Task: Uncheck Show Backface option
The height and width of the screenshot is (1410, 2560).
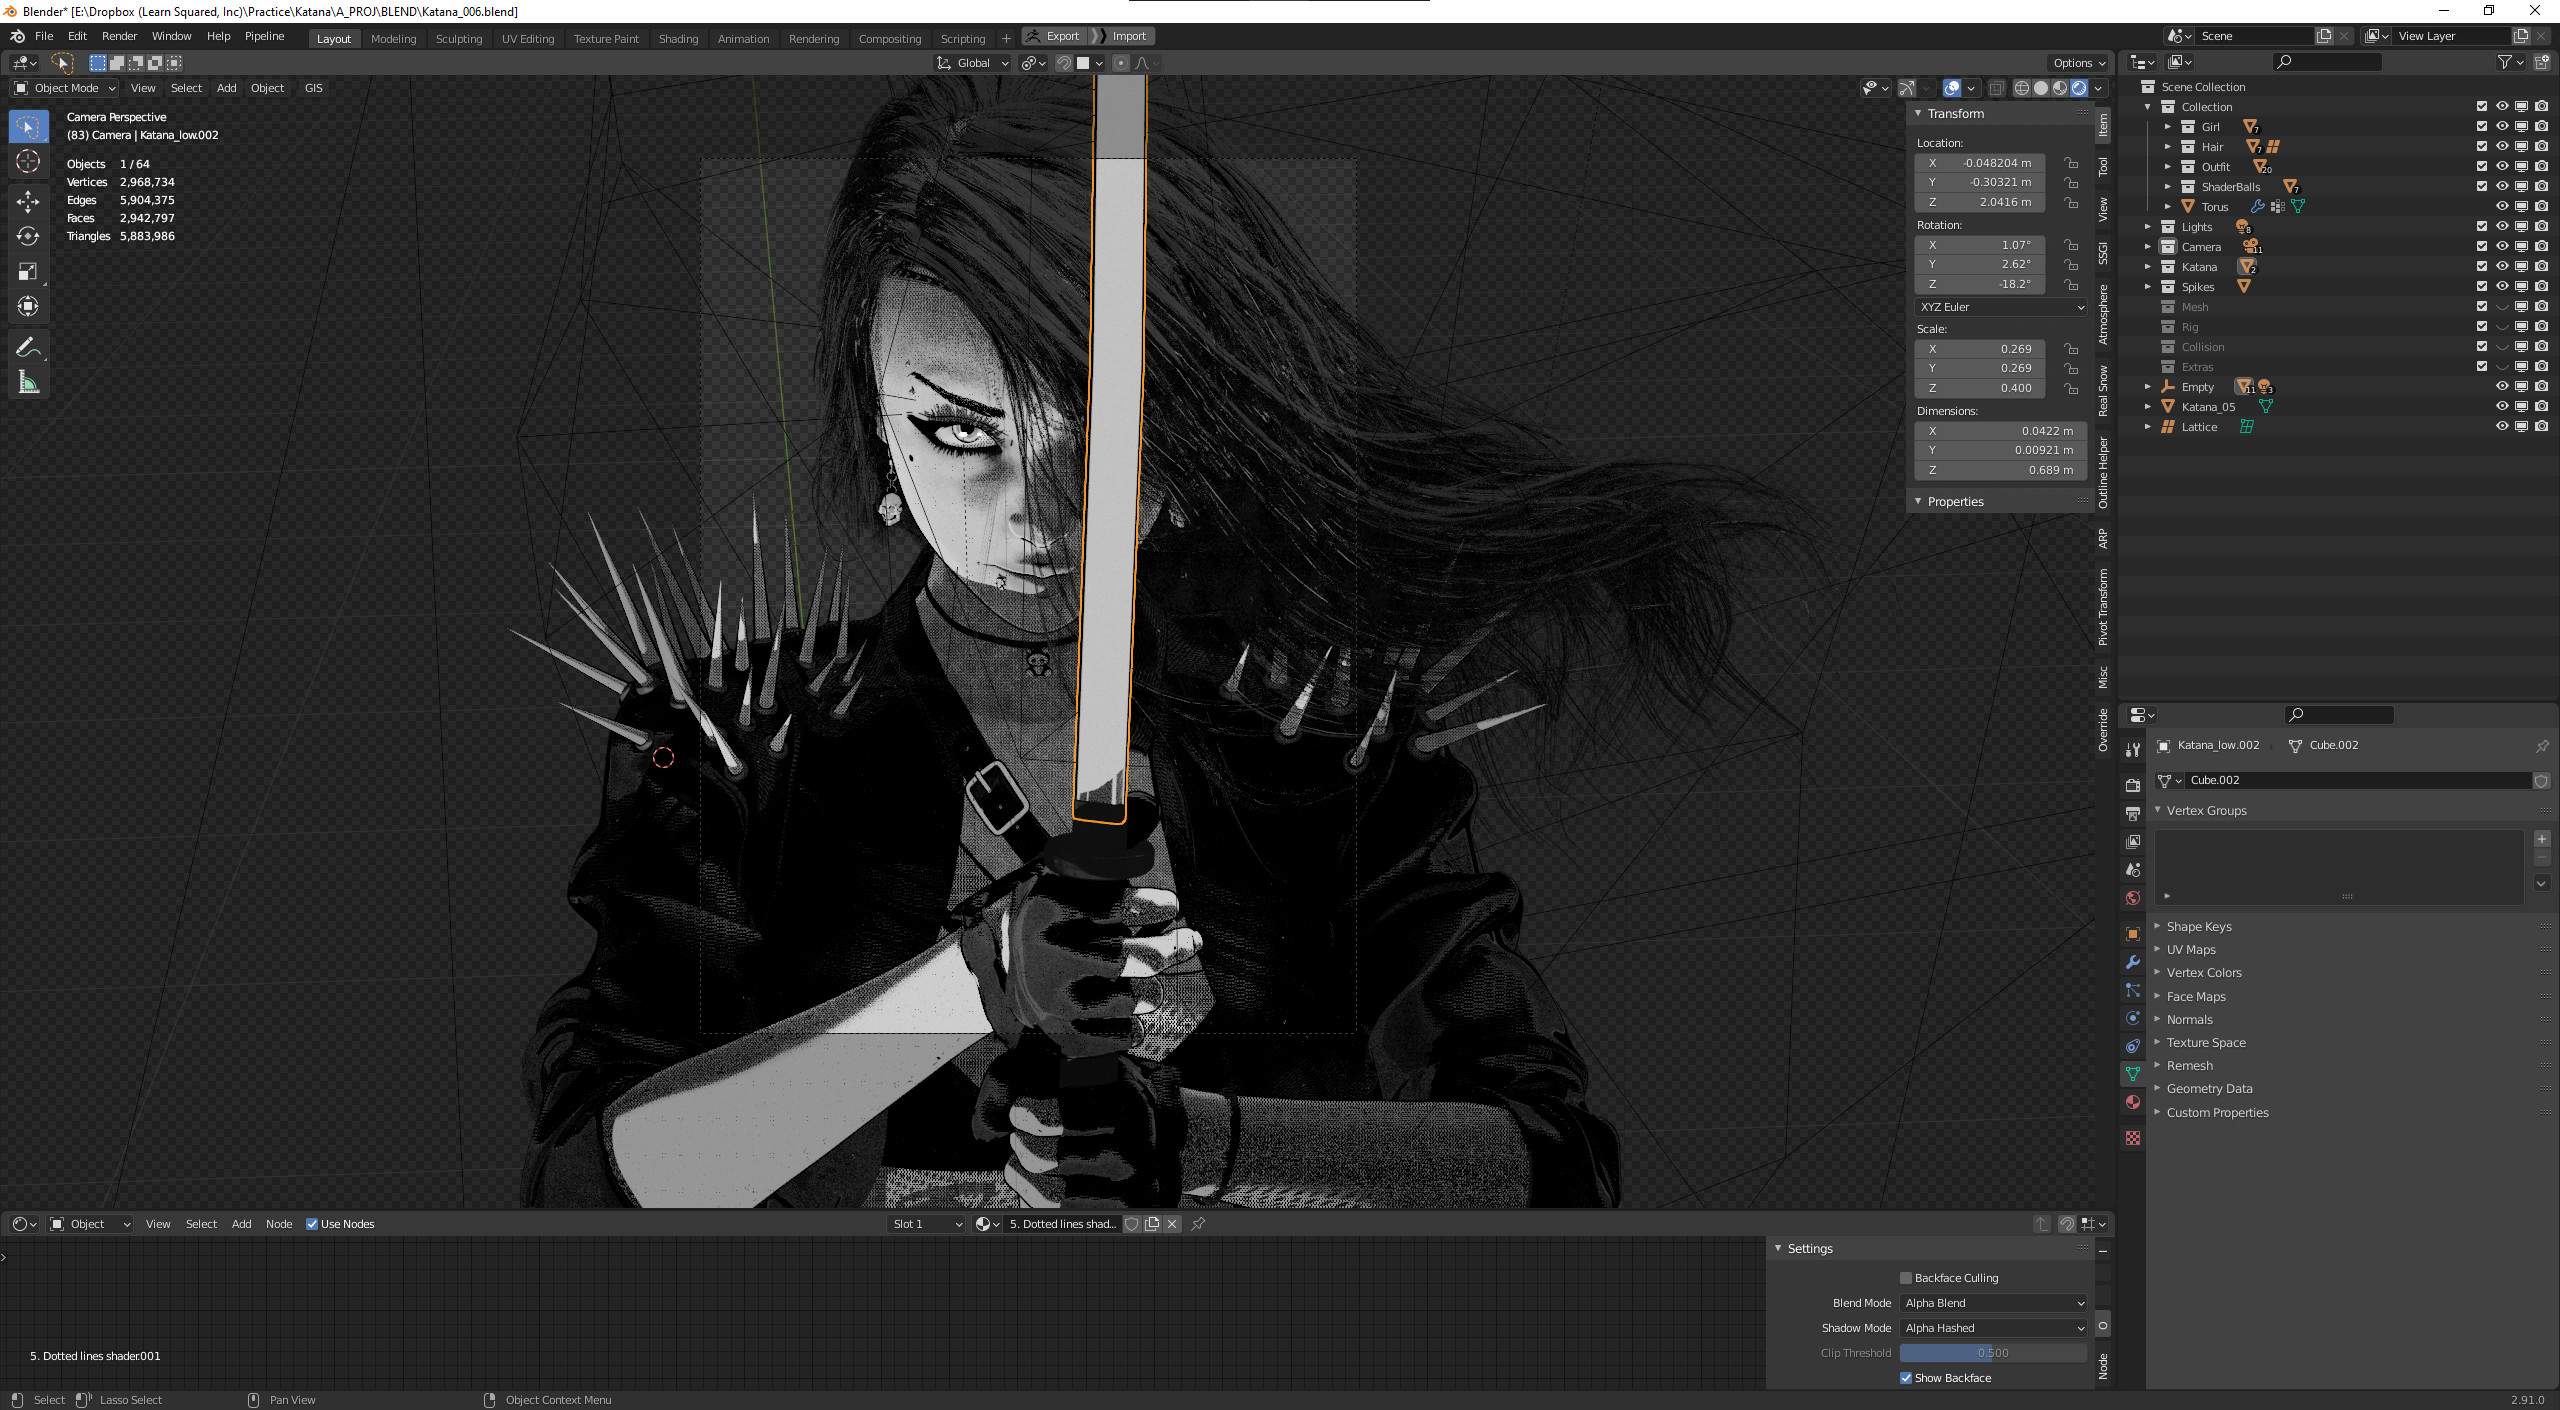Action: 1906,1378
